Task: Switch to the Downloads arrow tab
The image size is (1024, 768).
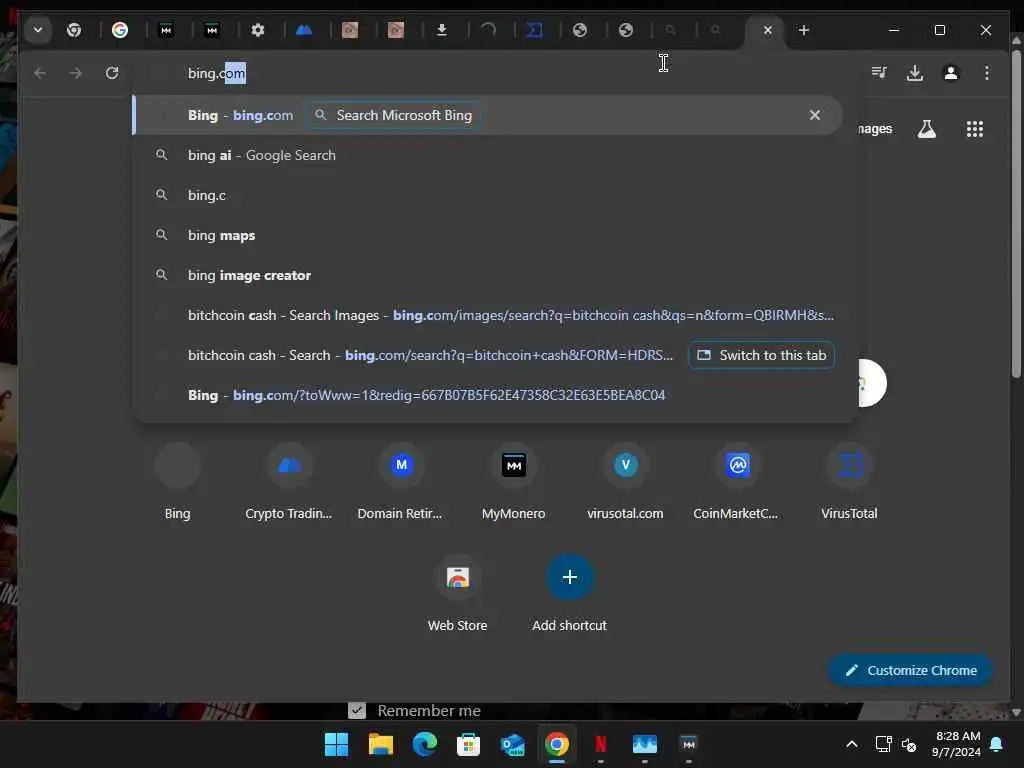Action: [x=442, y=30]
